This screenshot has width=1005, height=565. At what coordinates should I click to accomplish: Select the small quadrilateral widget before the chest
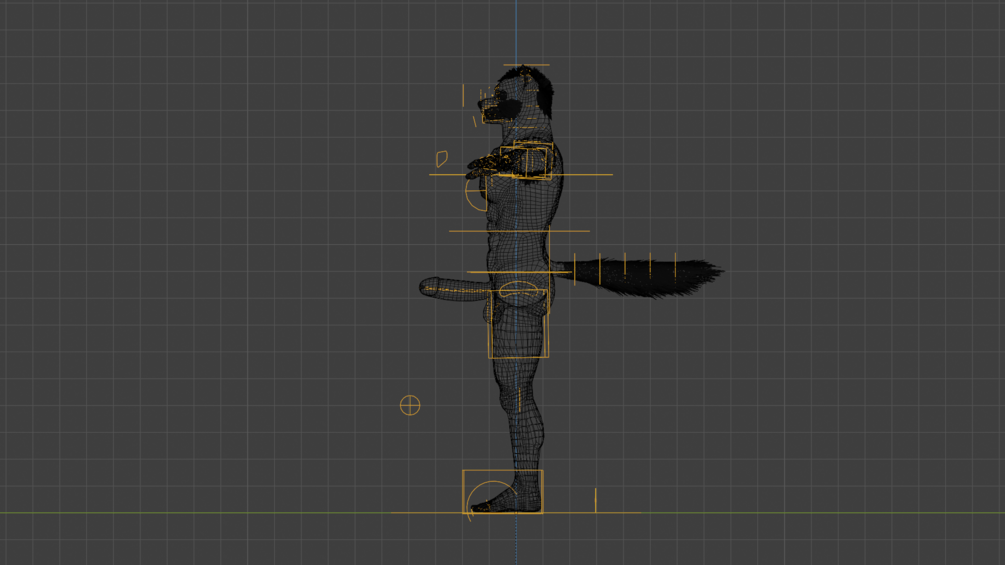[442, 158]
